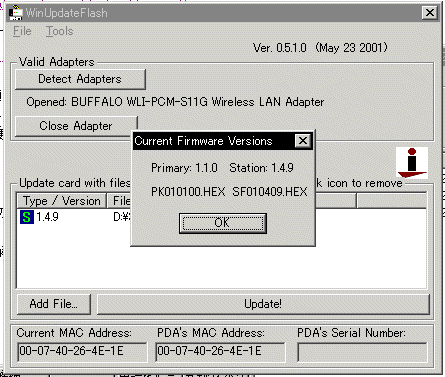Click the Close Adapter button
The width and height of the screenshot is (445, 377).
coord(76,126)
